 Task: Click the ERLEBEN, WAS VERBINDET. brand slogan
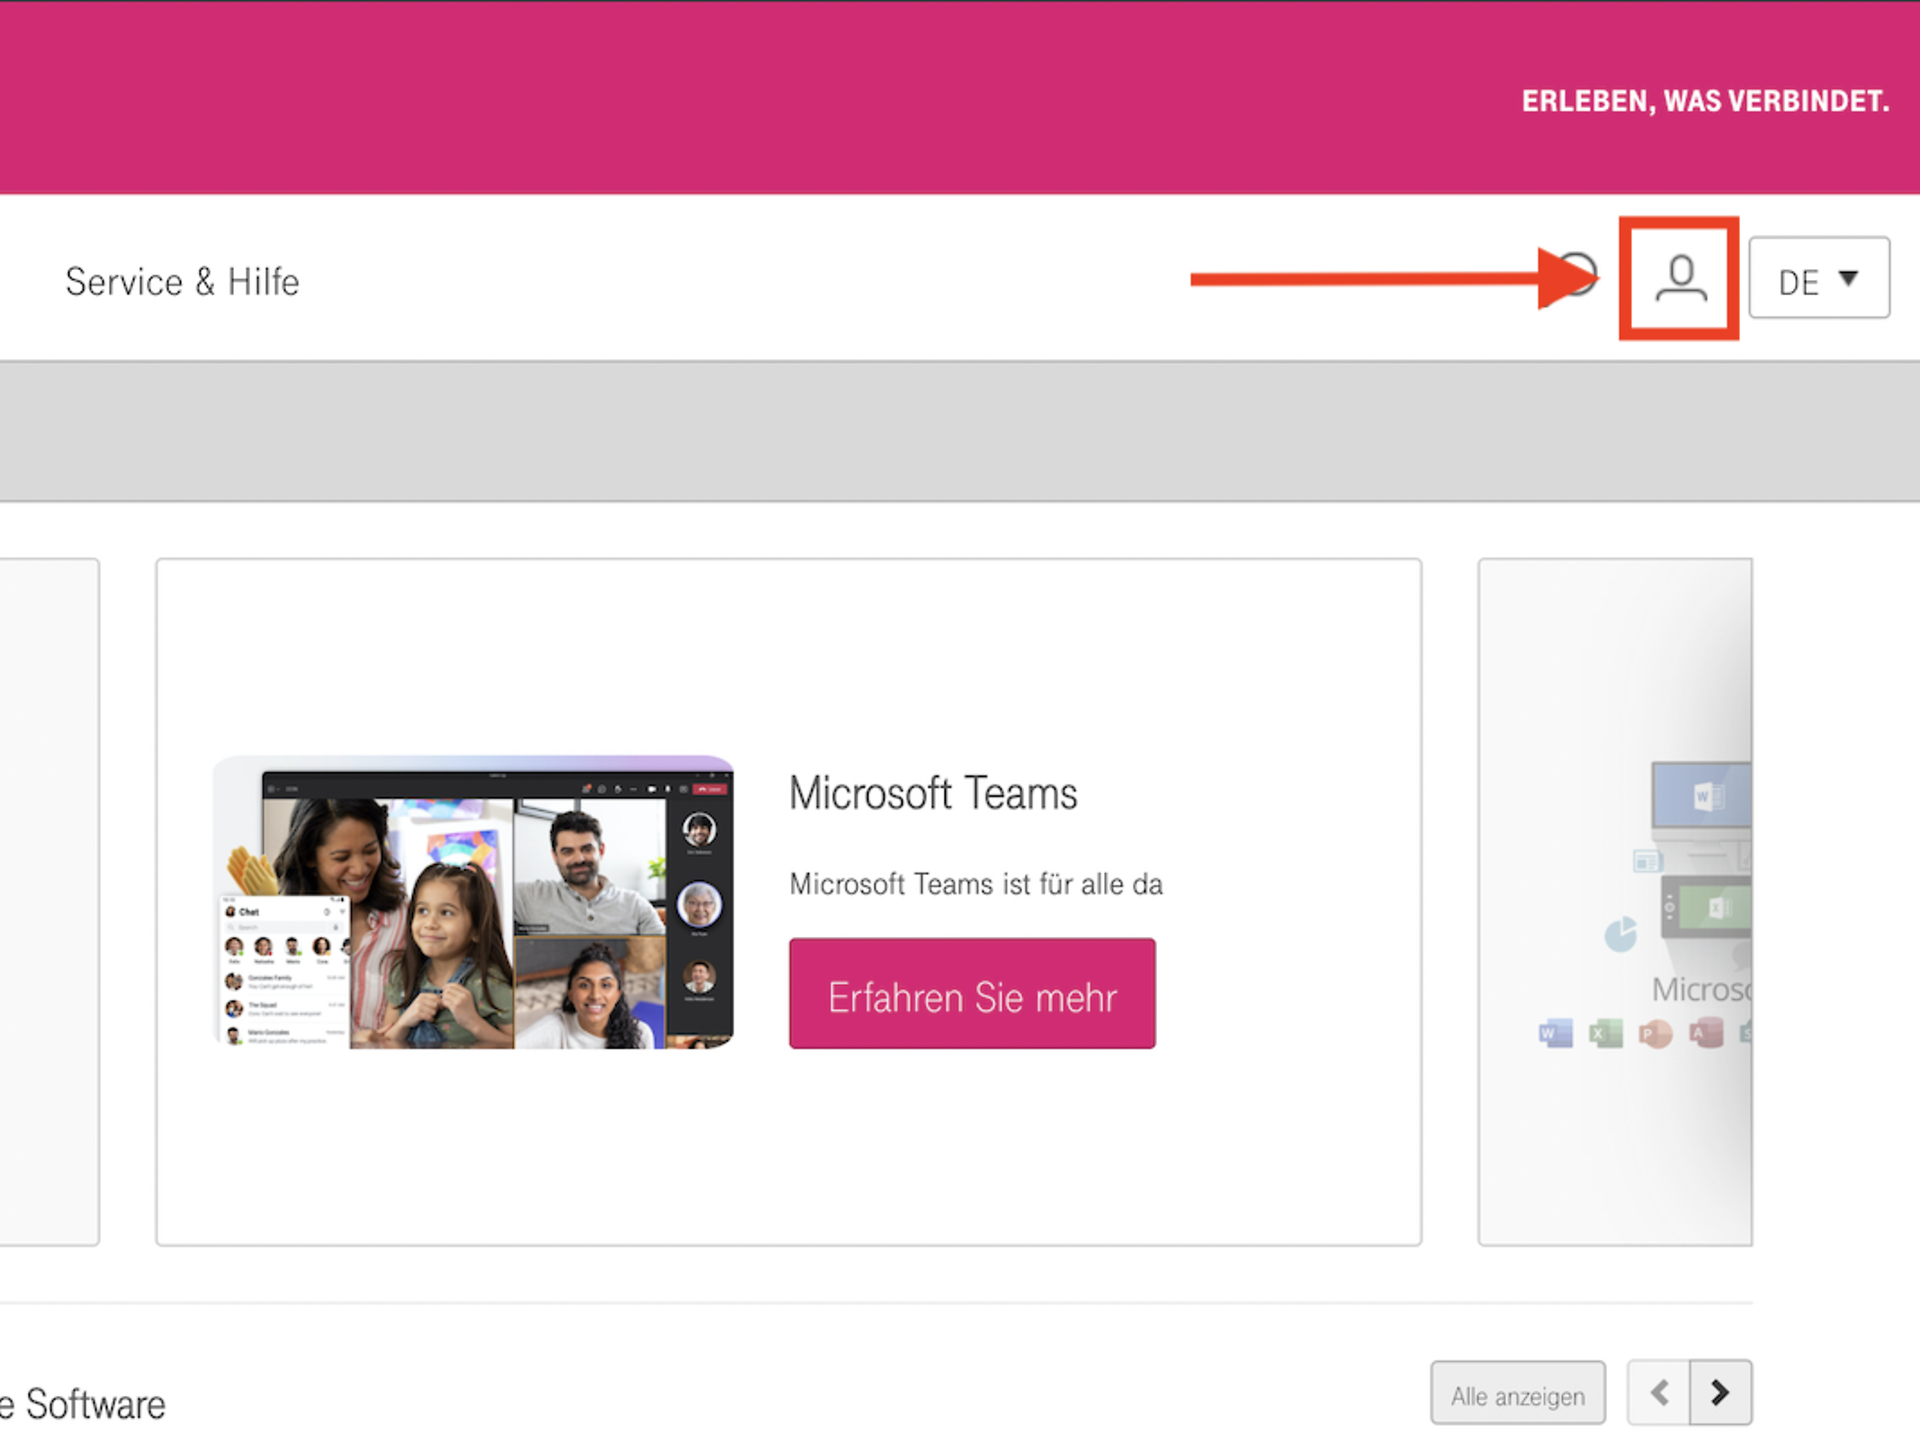pyautogui.click(x=1705, y=101)
